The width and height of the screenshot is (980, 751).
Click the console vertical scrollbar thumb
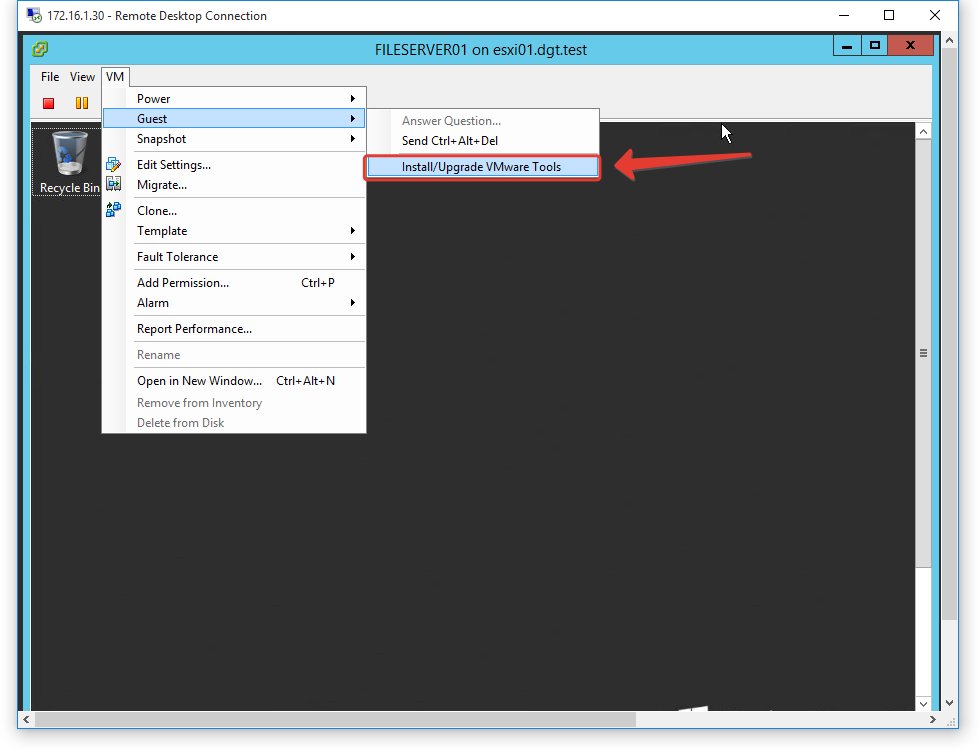tap(923, 353)
